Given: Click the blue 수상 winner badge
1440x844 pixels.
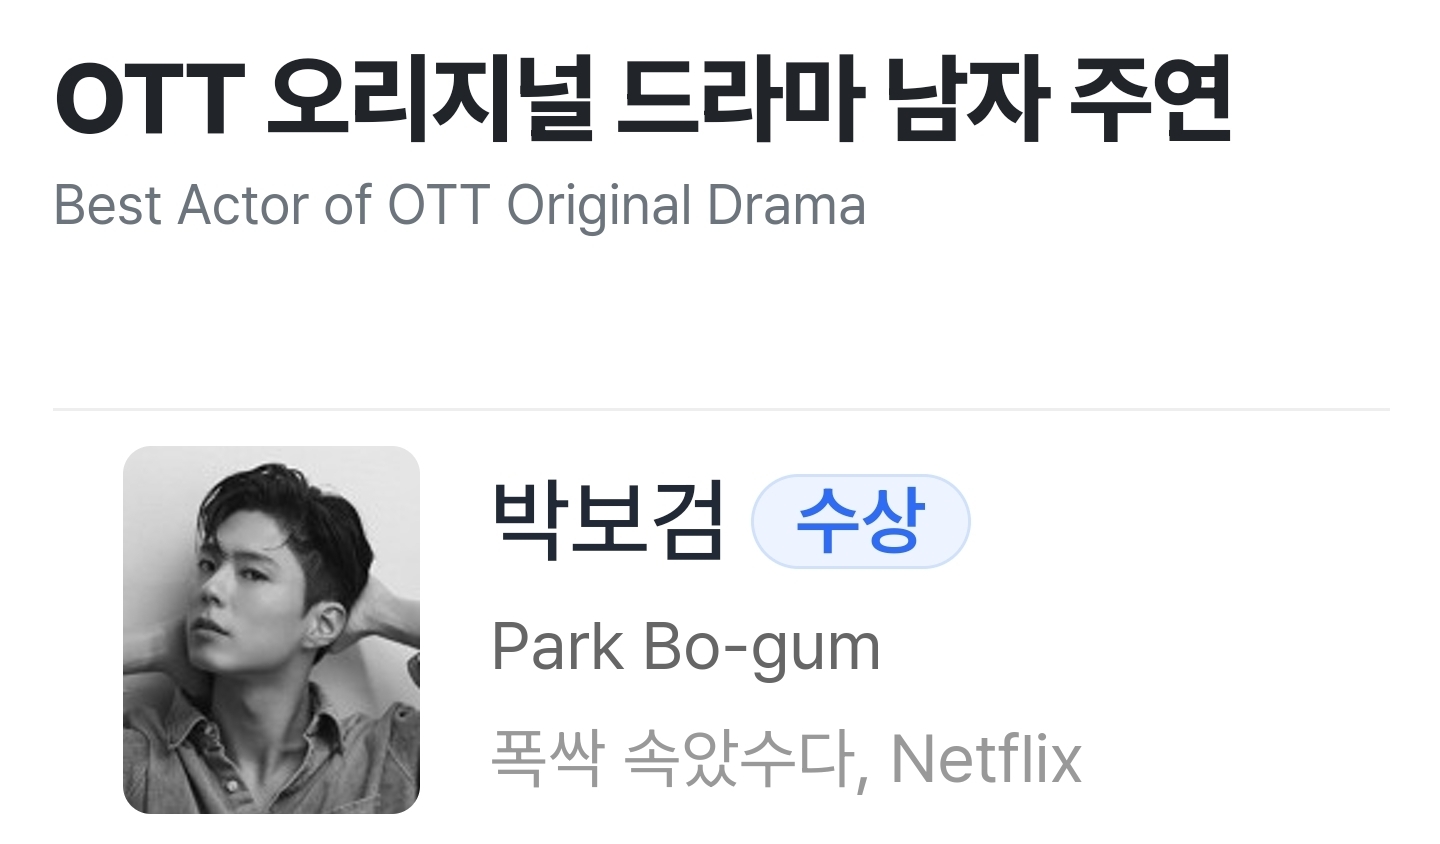Looking at the screenshot, I should point(860,521).
